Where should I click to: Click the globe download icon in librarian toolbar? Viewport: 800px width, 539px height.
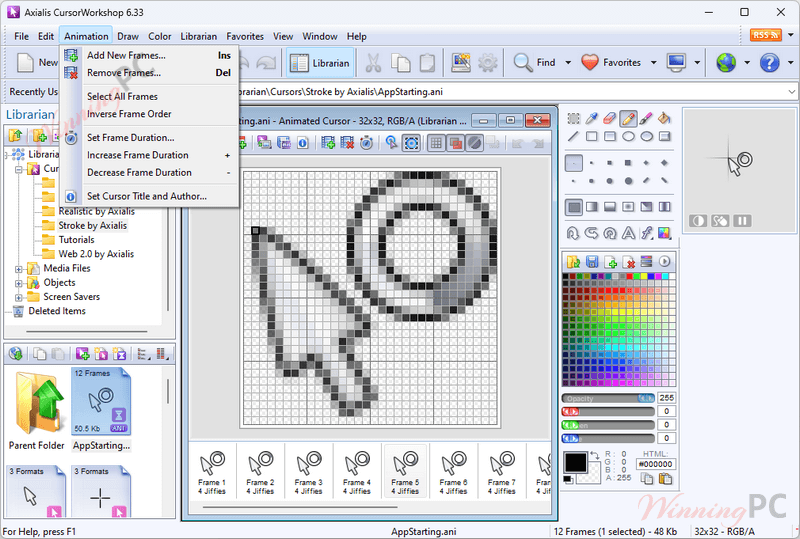pyautogui.click(x=16, y=353)
